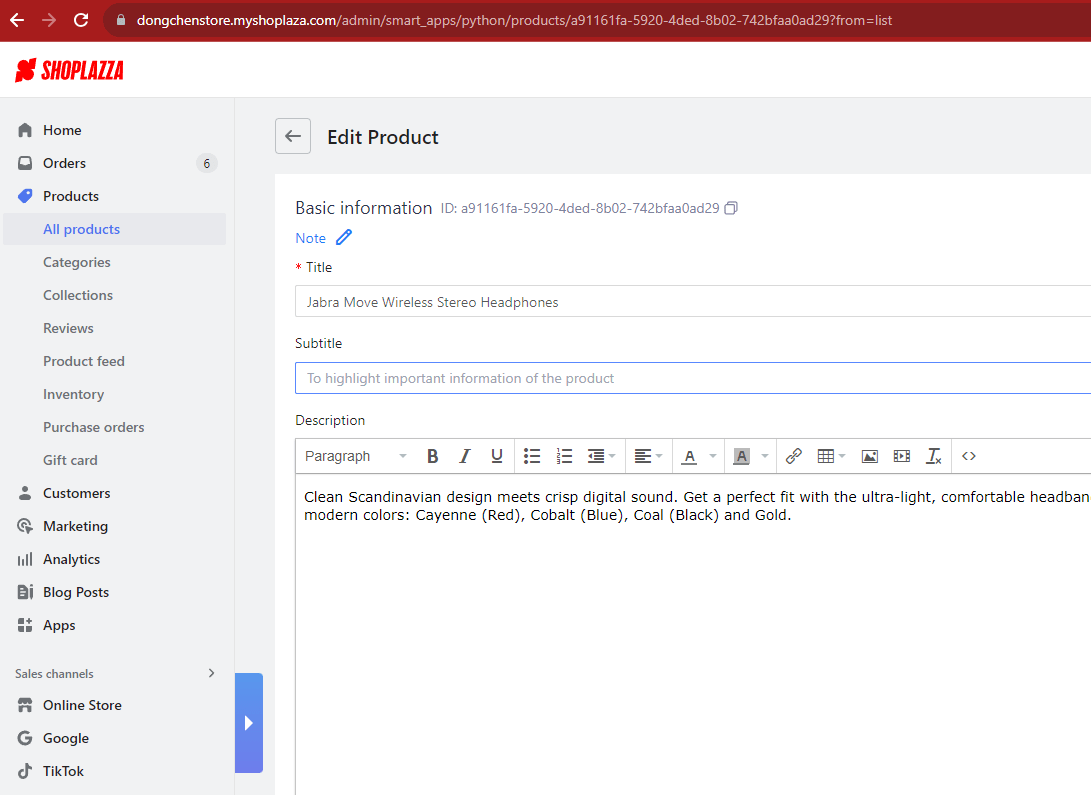Insert an image into the description

(x=870, y=456)
